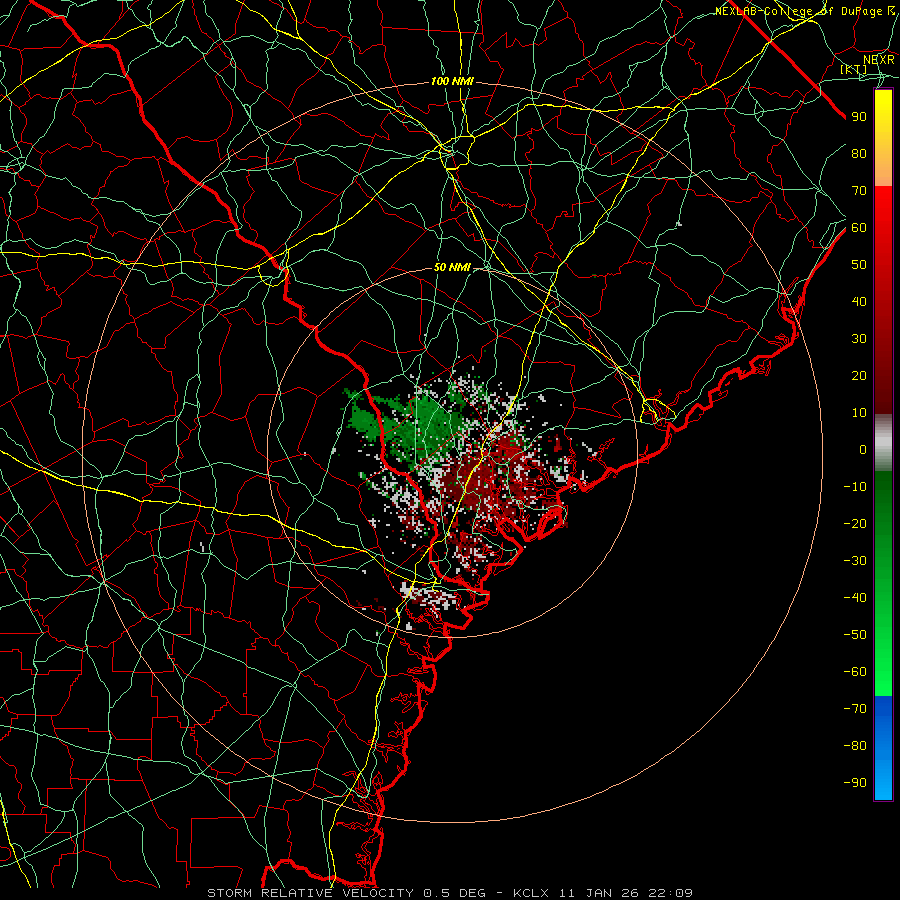The image size is (900, 900).
Task: Click the 20 value on velocity scale
Action: click(859, 375)
